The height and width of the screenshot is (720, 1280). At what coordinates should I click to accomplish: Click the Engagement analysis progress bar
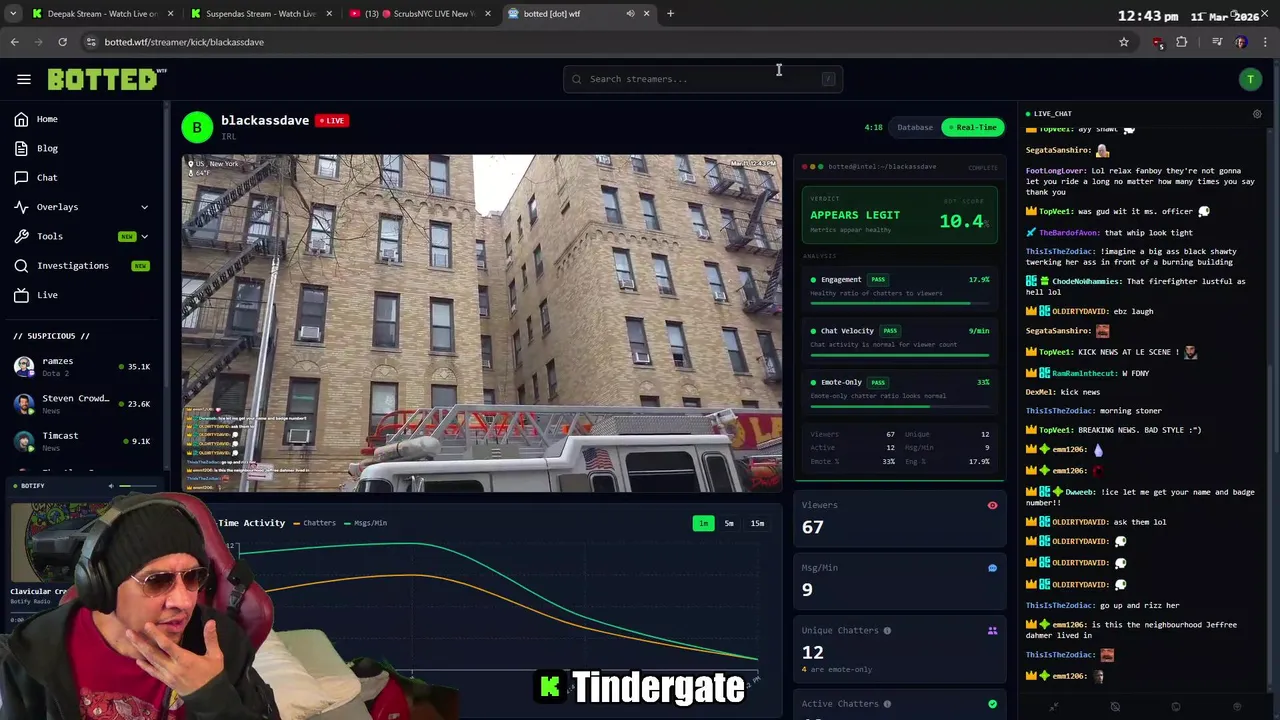point(899,303)
